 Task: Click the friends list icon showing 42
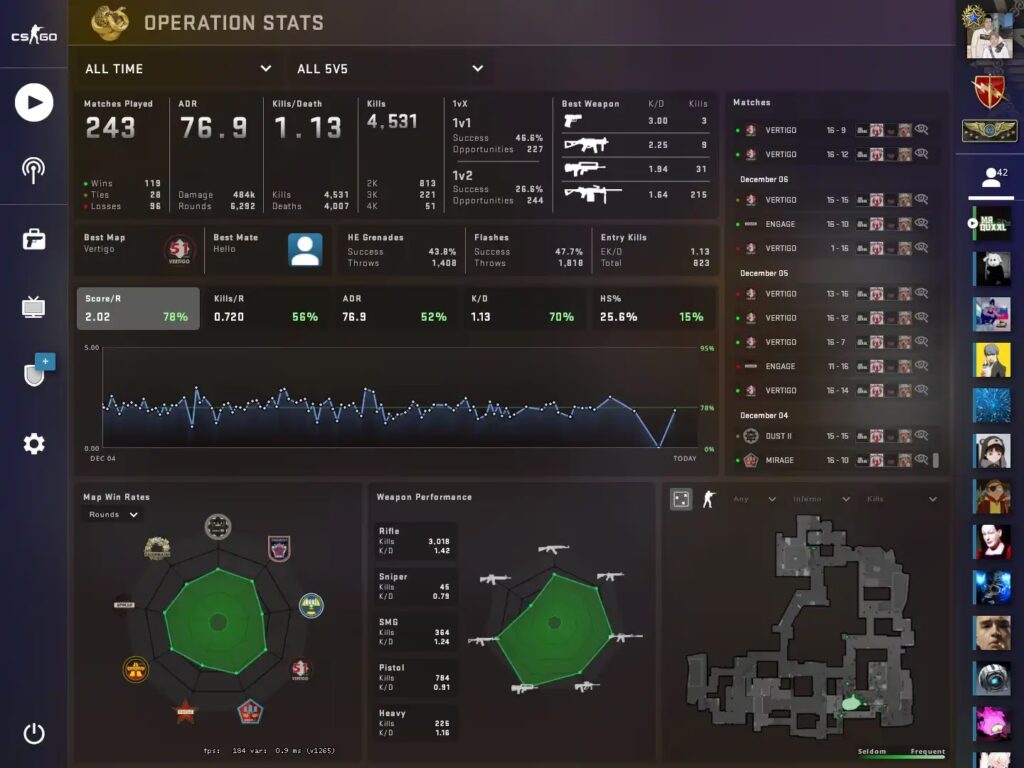pyautogui.click(x=991, y=177)
